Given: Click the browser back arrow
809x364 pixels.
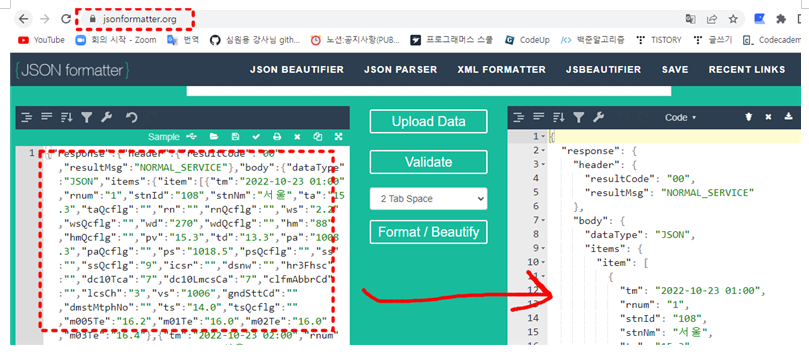Looking at the screenshot, I should 24,19.
